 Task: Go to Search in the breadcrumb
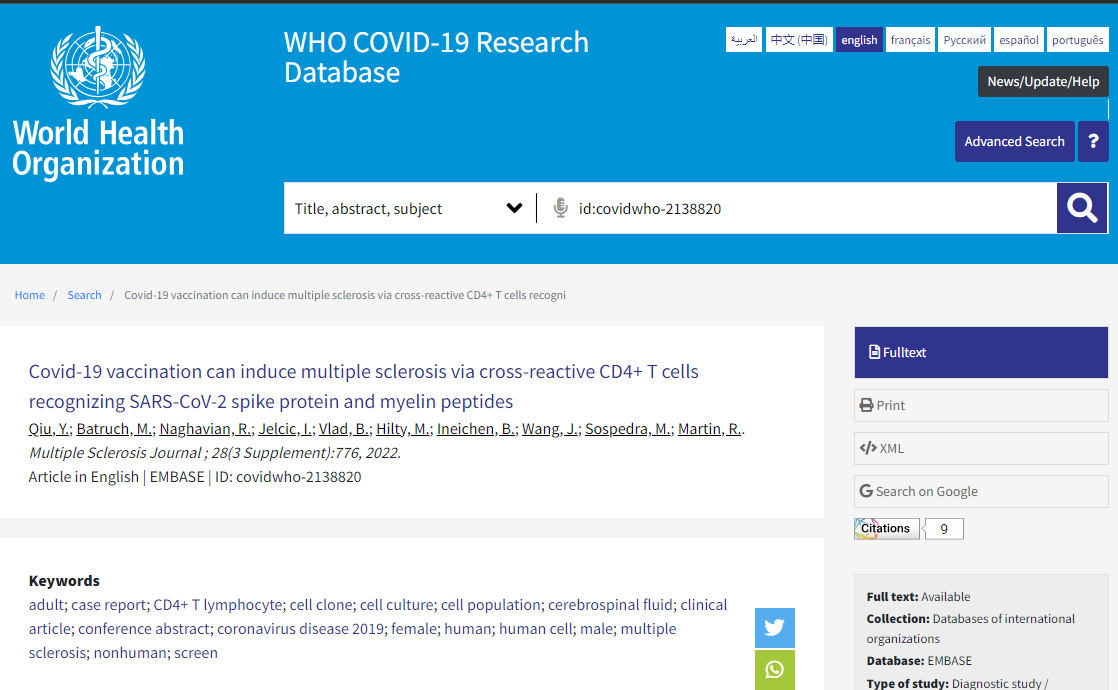pyautogui.click(x=84, y=295)
